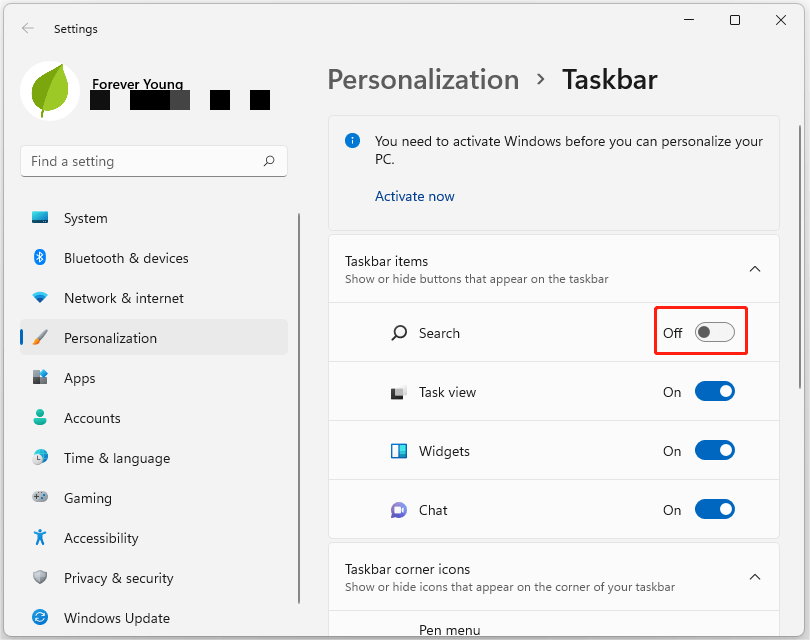Turn off the Task view toggle

pyautogui.click(x=715, y=391)
